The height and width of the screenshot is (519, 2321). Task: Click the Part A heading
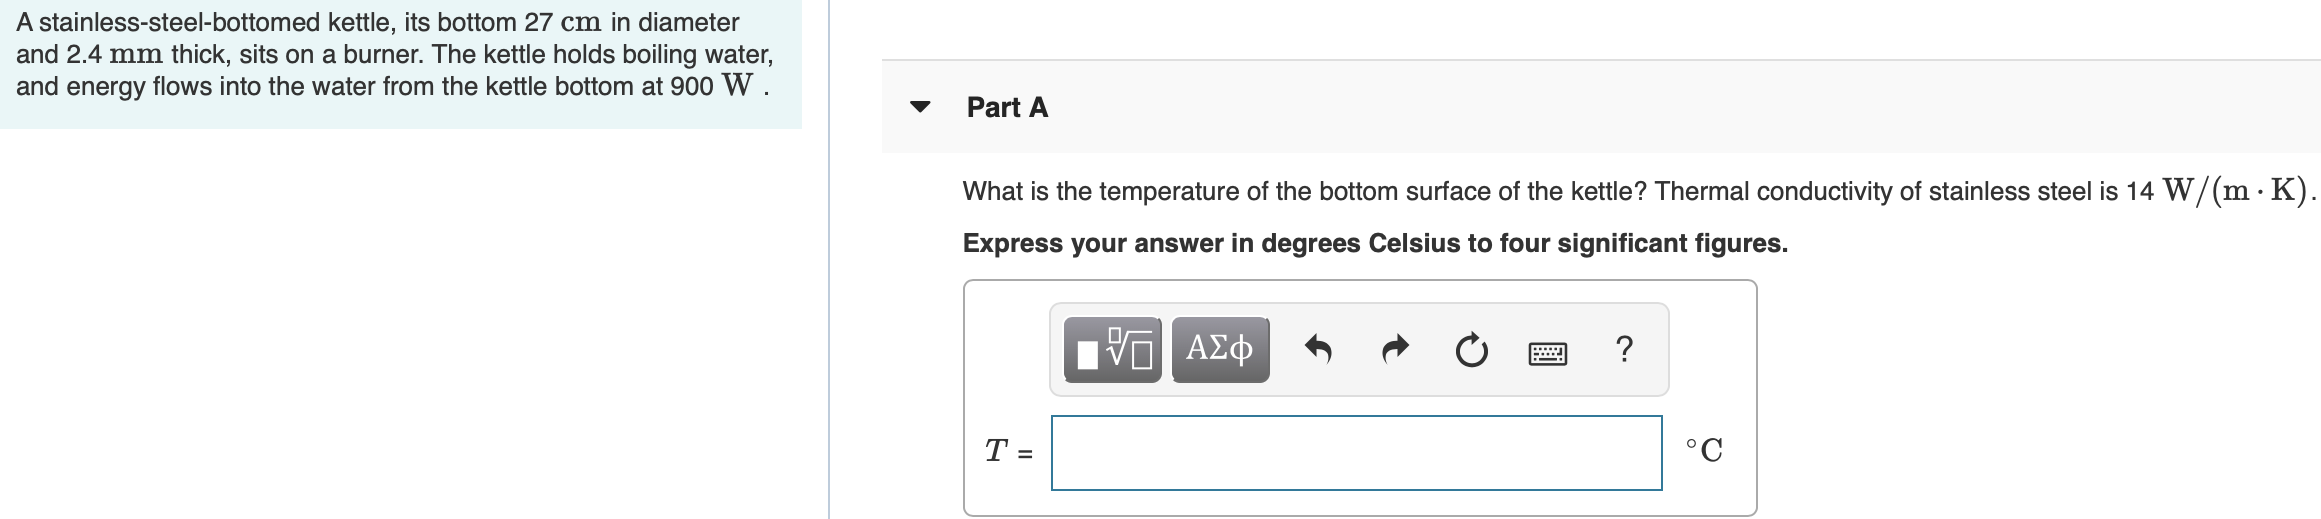(x=1007, y=107)
